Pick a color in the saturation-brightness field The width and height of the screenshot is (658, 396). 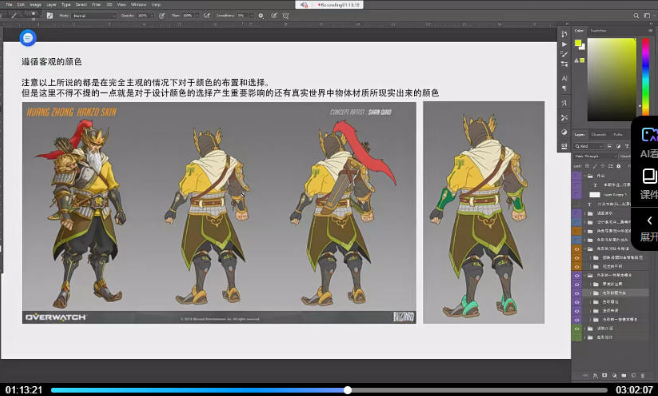point(612,79)
